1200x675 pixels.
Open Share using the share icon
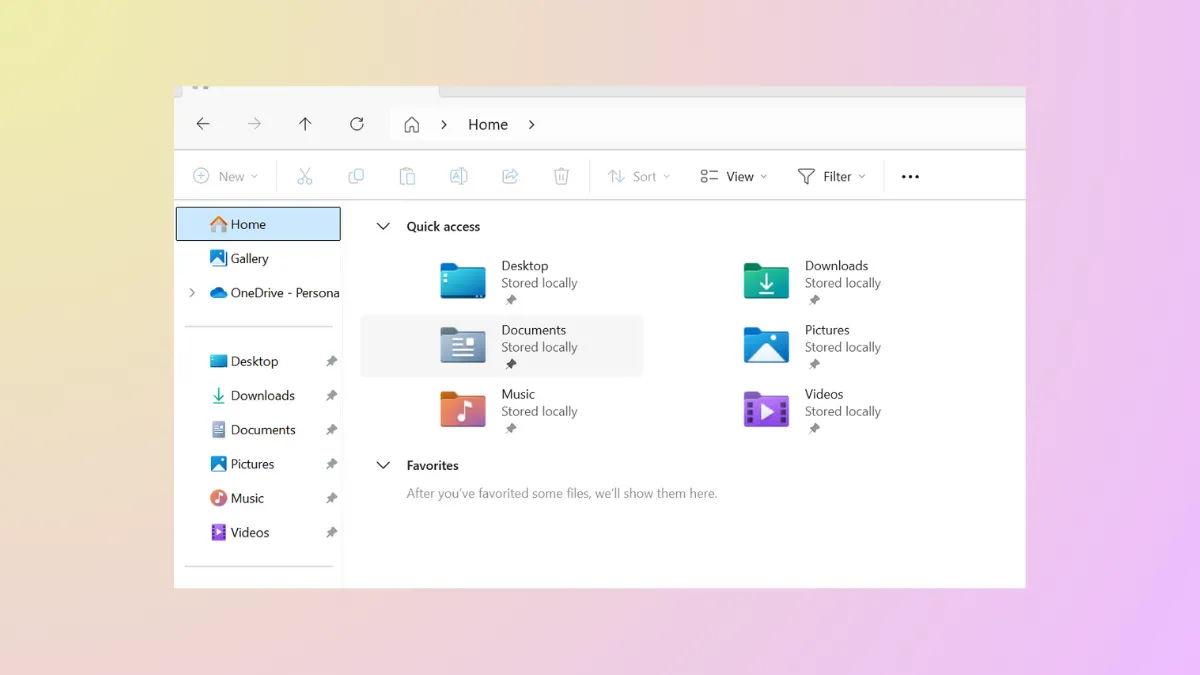click(x=509, y=176)
